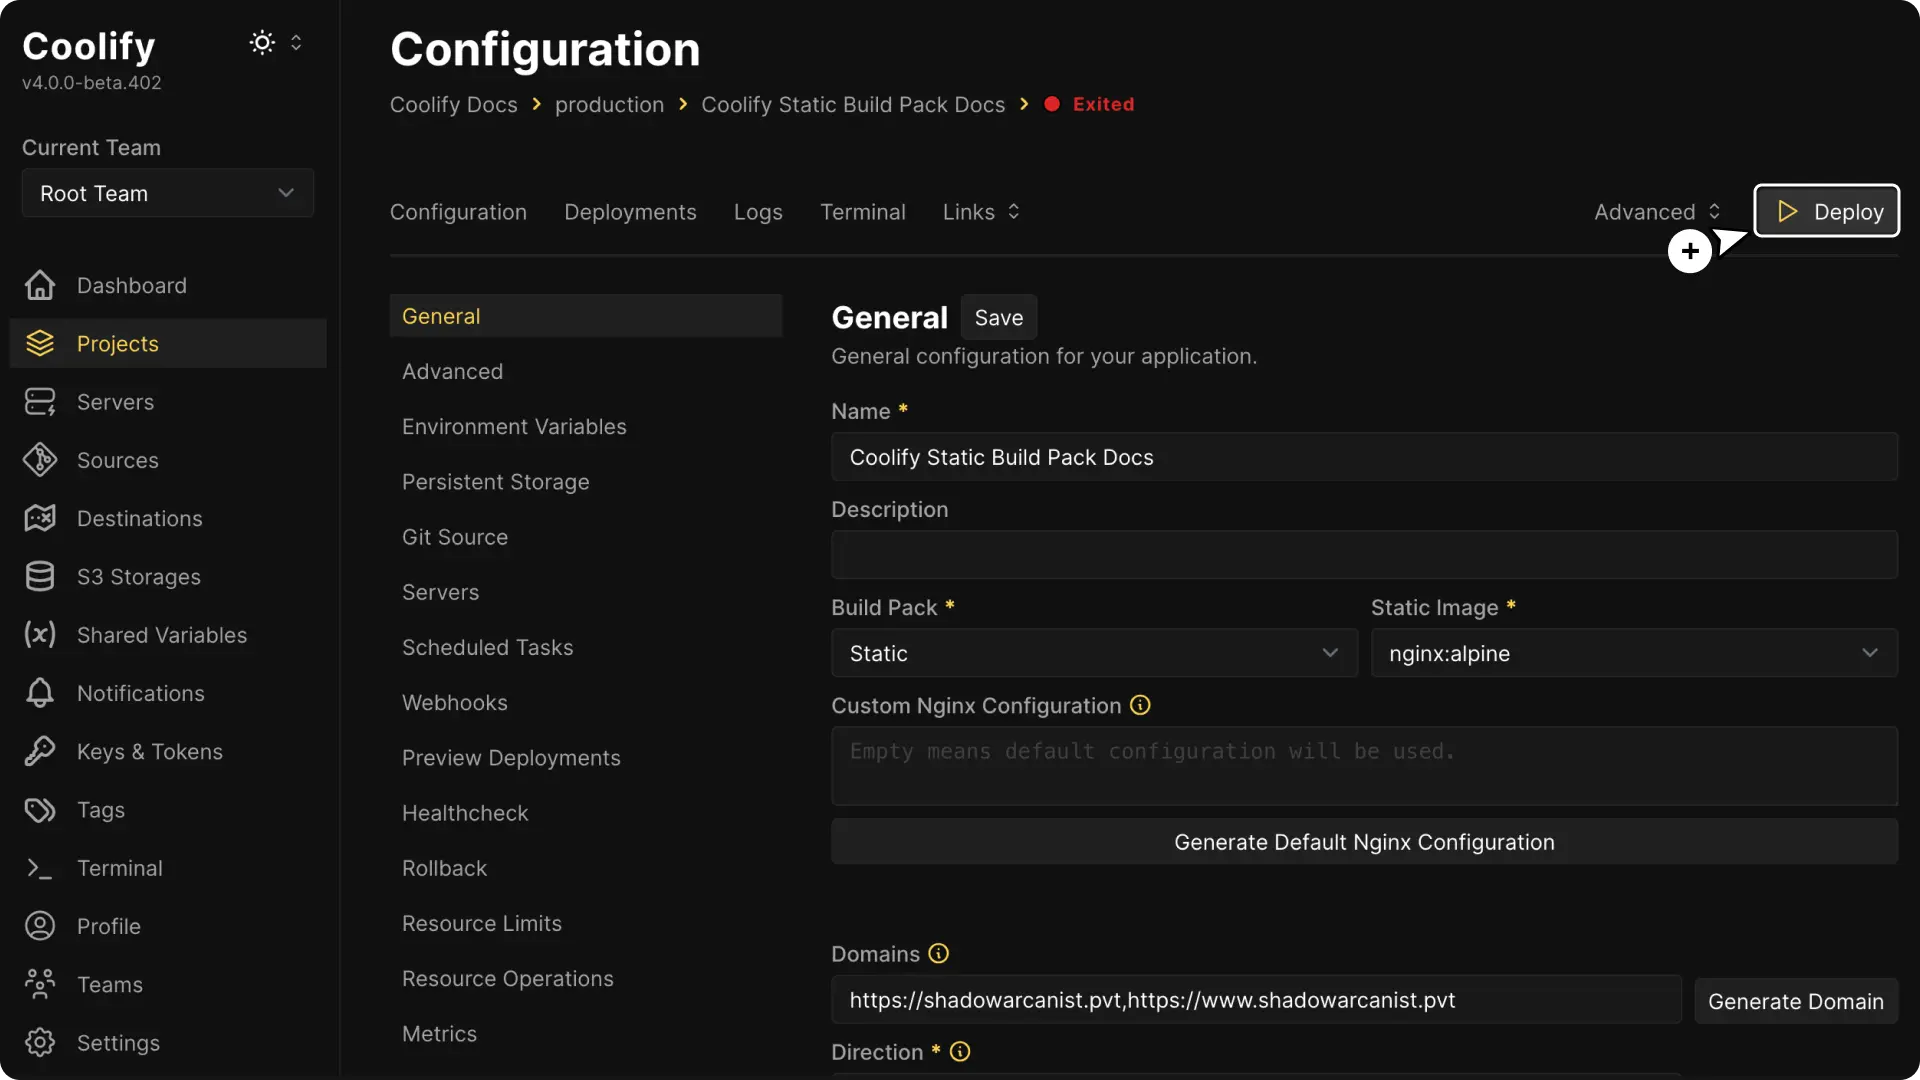Open the Environment Variables section
The width and height of the screenshot is (1920, 1080).
[x=514, y=426]
